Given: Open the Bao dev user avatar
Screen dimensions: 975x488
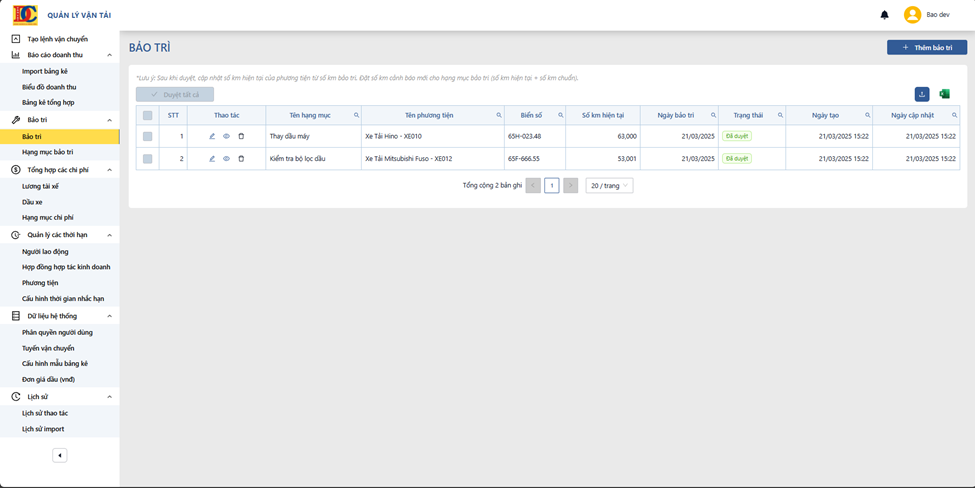Looking at the screenshot, I should [x=912, y=15].
